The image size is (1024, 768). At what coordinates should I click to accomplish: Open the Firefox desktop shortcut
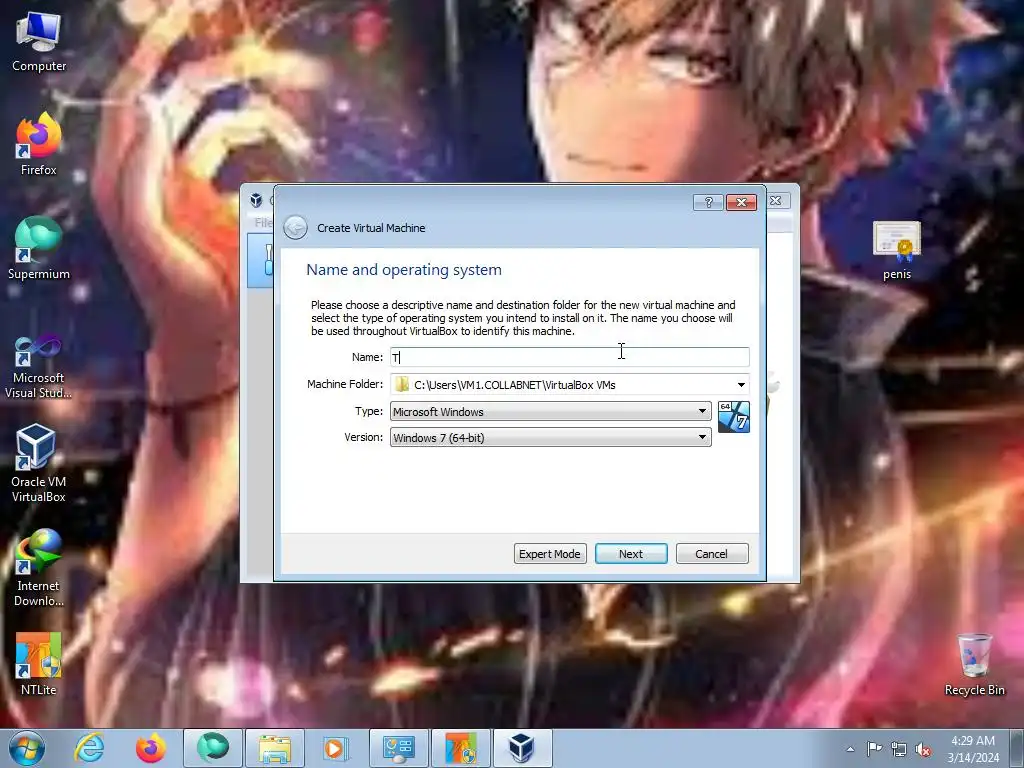click(39, 145)
